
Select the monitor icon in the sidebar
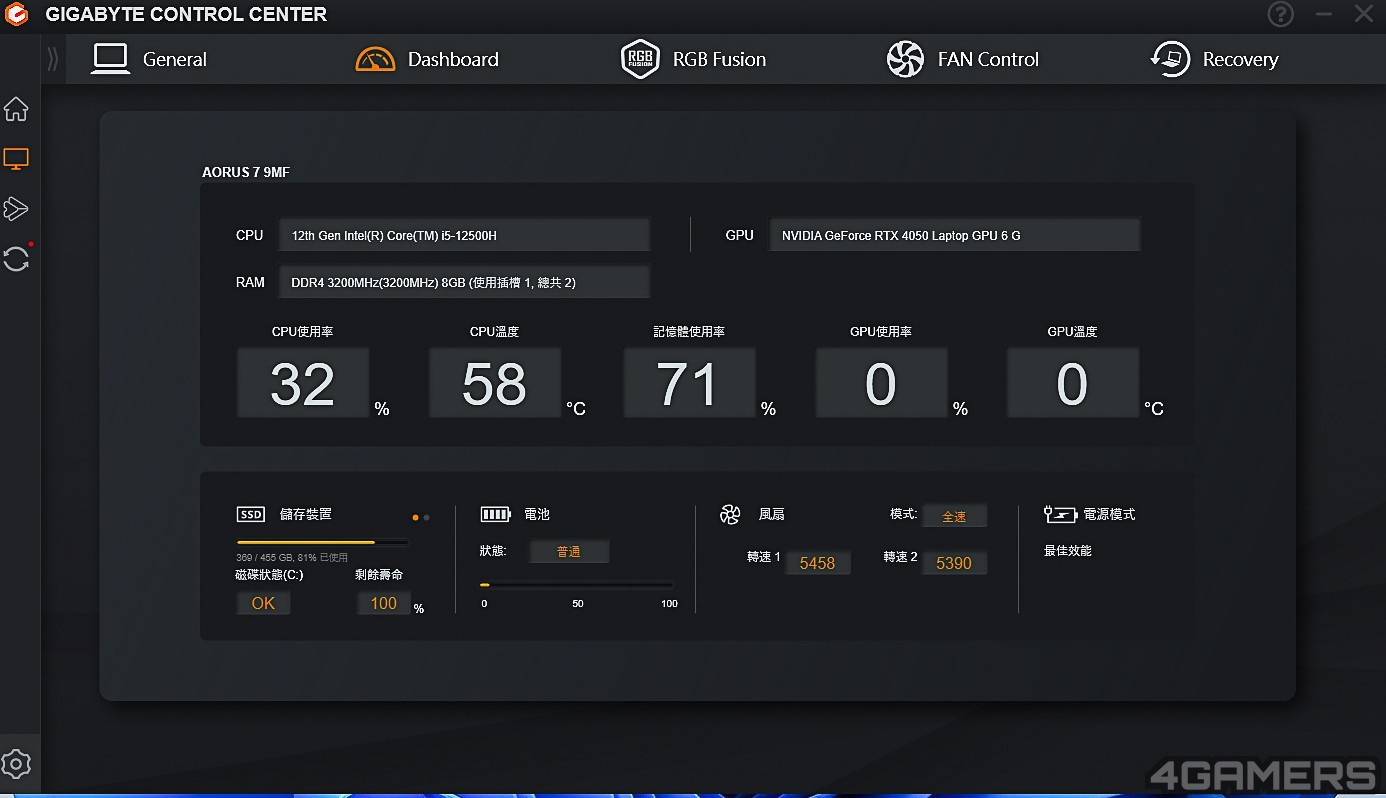pyautogui.click(x=16, y=159)
